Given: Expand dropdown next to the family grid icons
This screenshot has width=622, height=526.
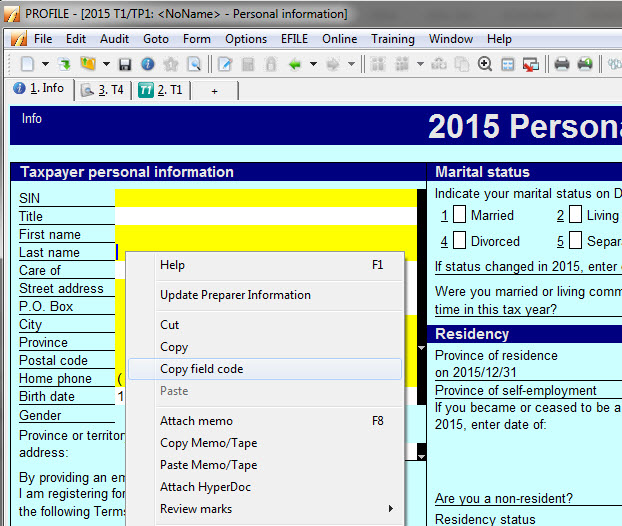Looking at the screenshot, I should 420,63.
